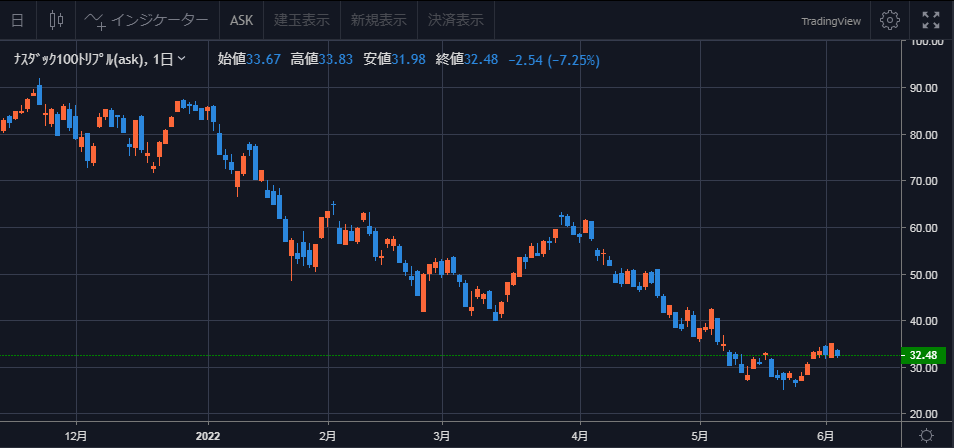This screenshot has width=954, height=448.
Task: Click the -2.54 (-7.25%) change value
Action: 554,60
